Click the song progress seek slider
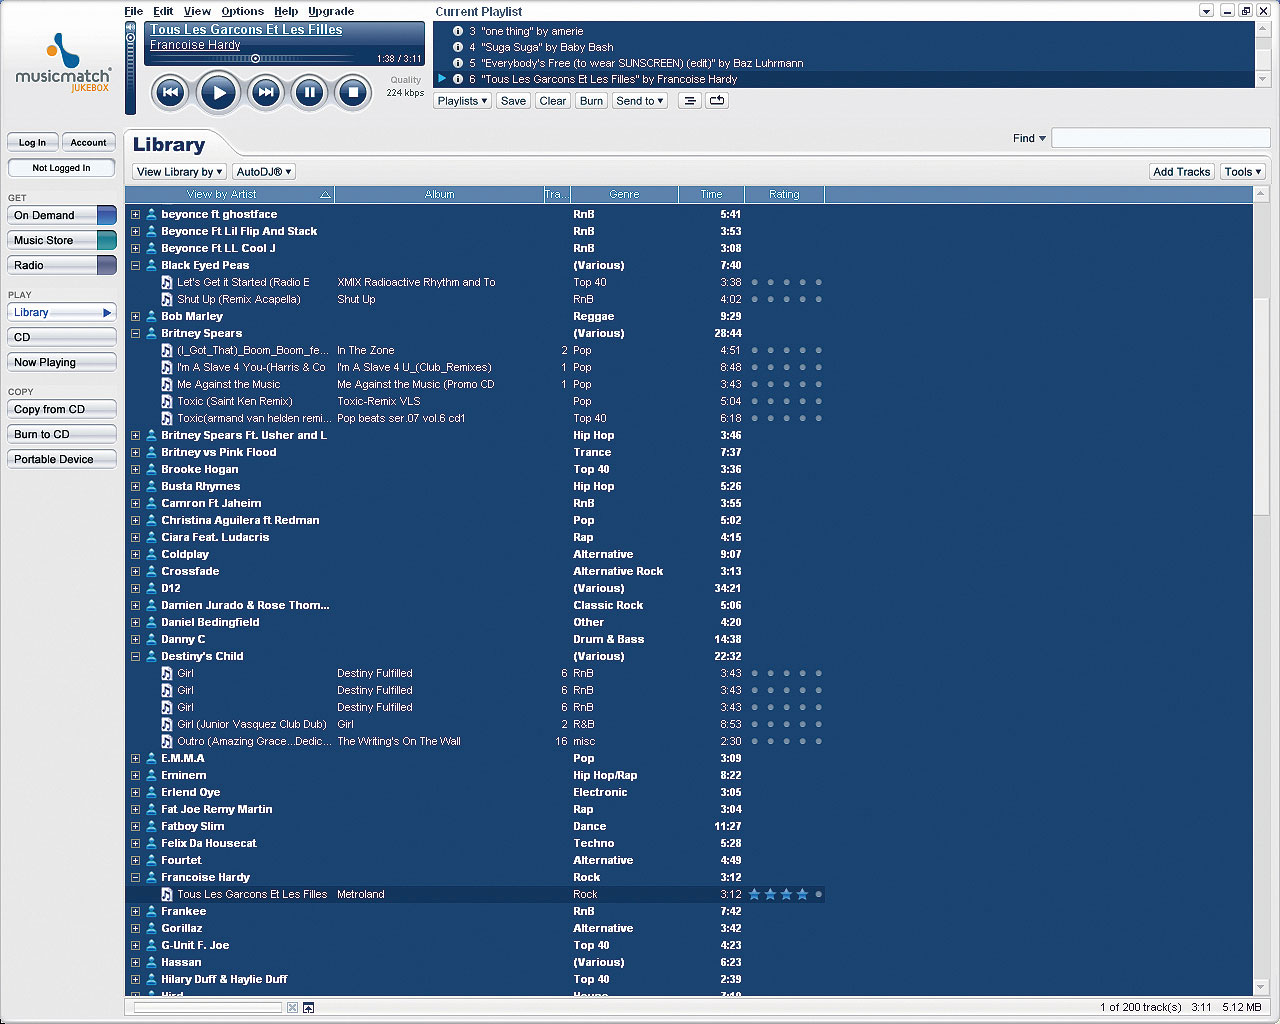This screenshot has width=1280, height=1024. click(255, 59)
